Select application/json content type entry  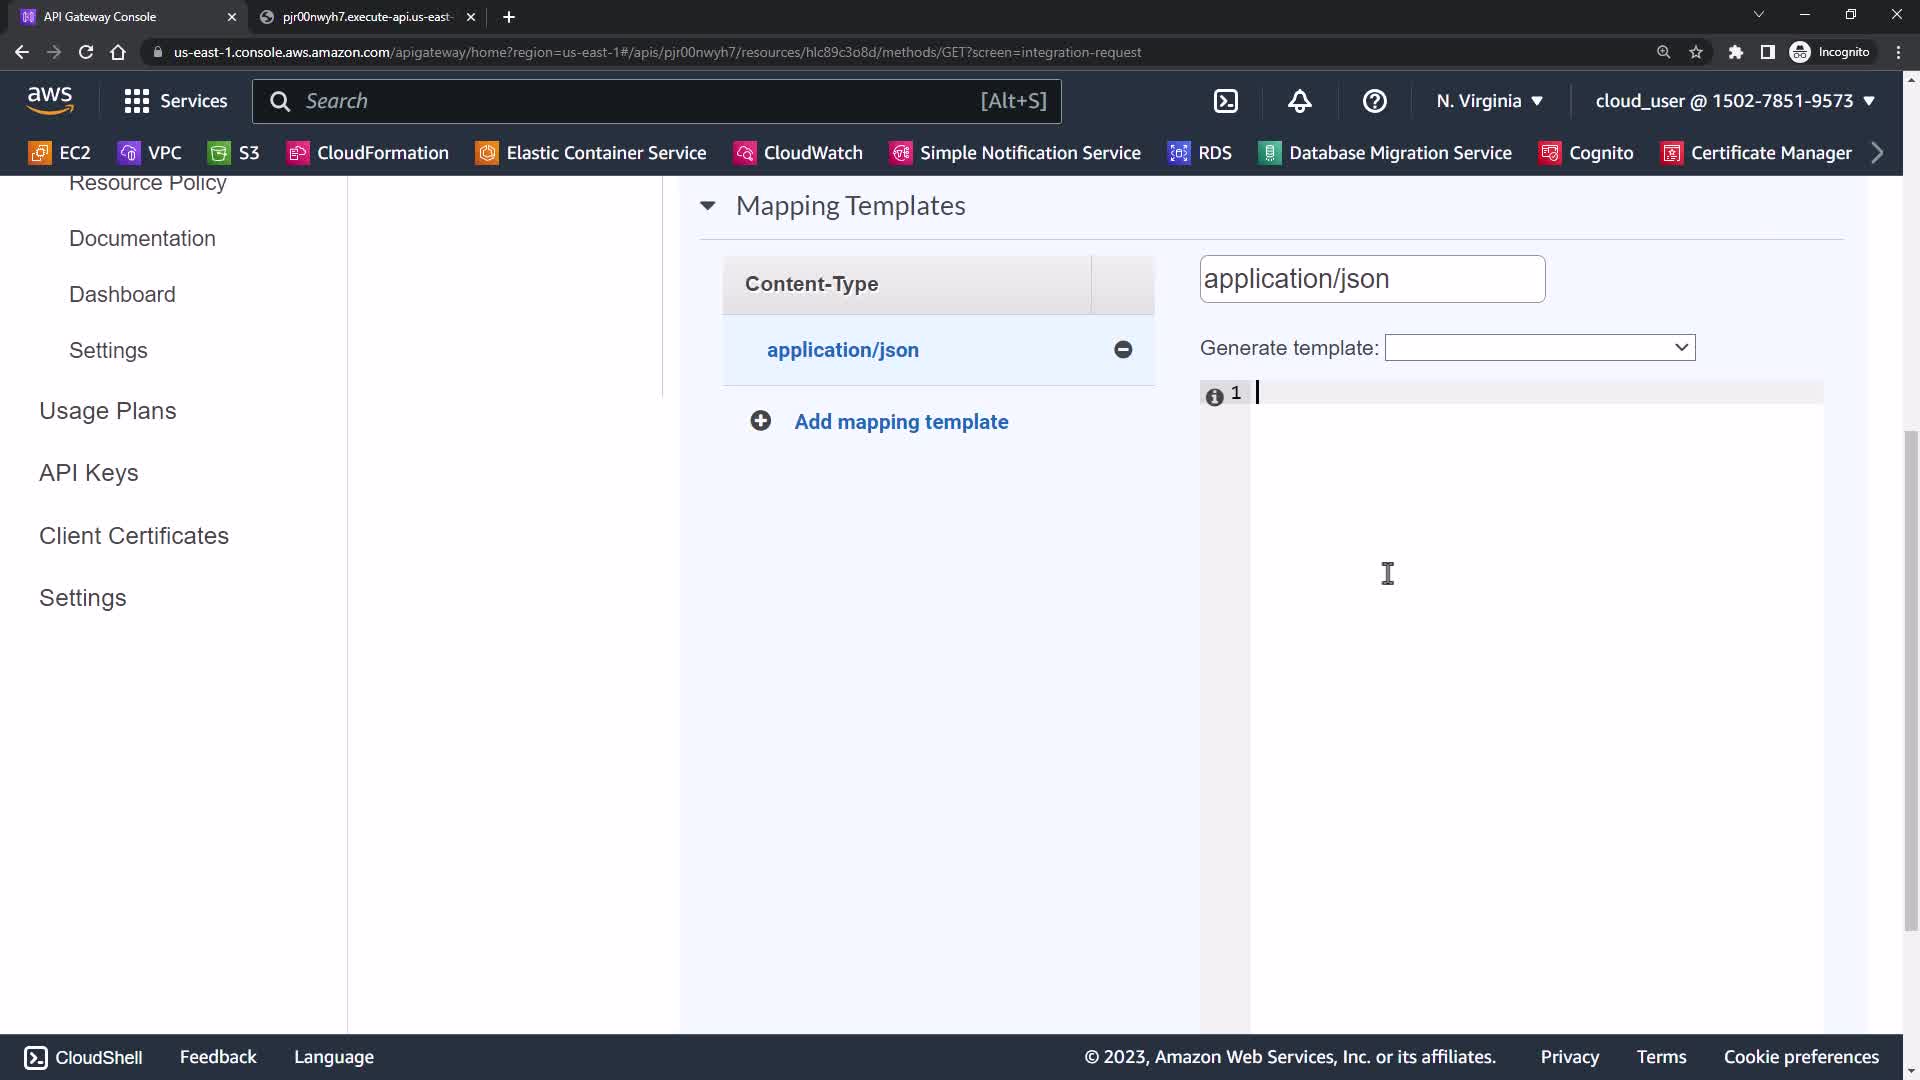pyautogui.click(x=842, y=350)
